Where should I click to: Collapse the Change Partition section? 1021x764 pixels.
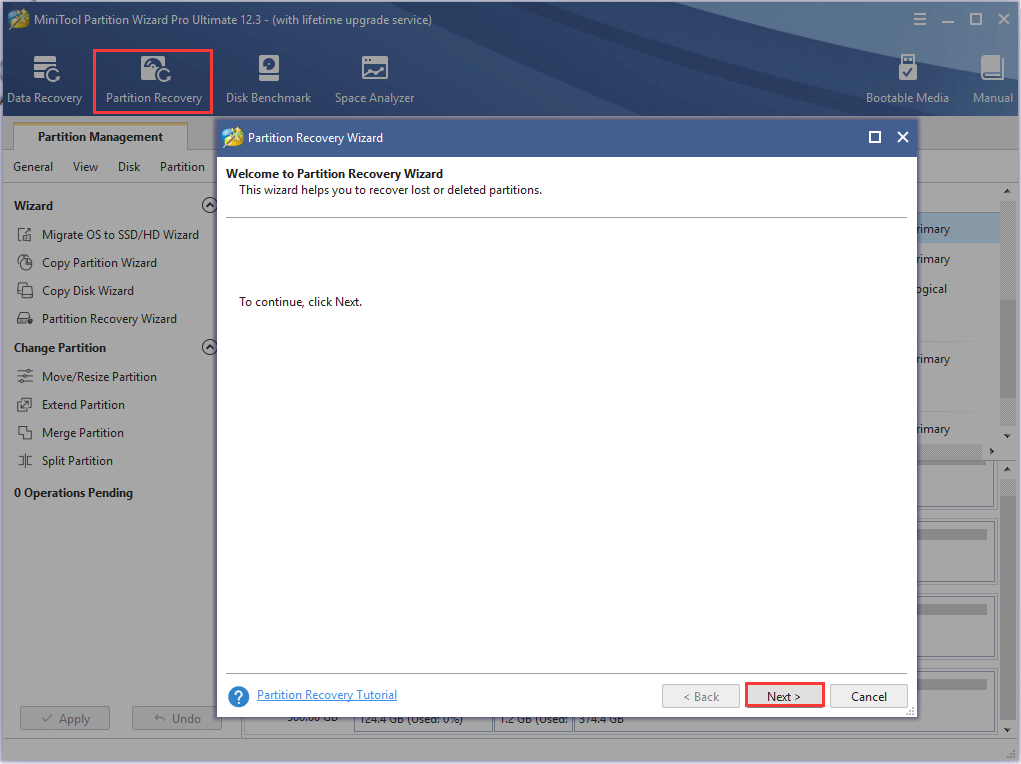coord(209,347)
